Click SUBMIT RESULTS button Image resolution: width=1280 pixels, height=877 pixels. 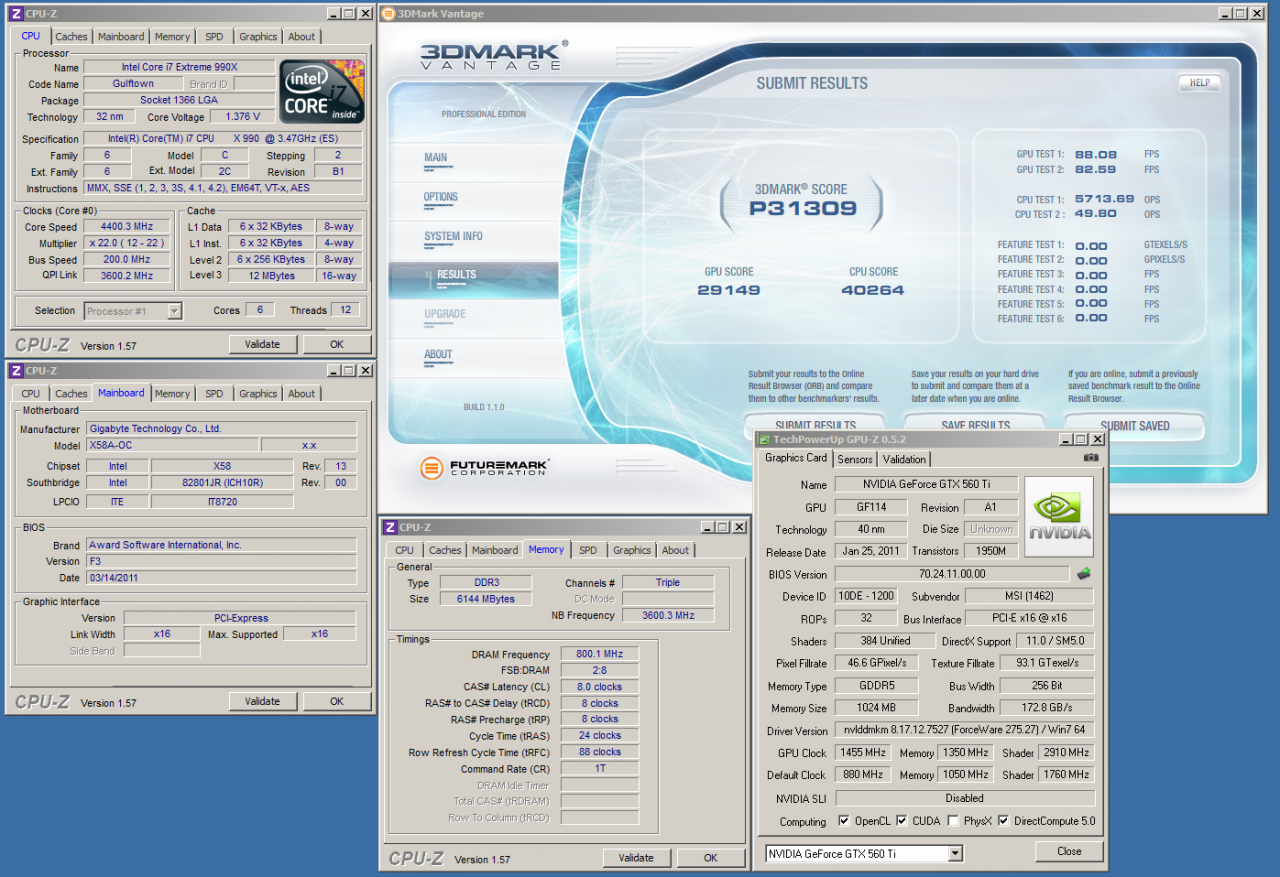click(815, 425)
